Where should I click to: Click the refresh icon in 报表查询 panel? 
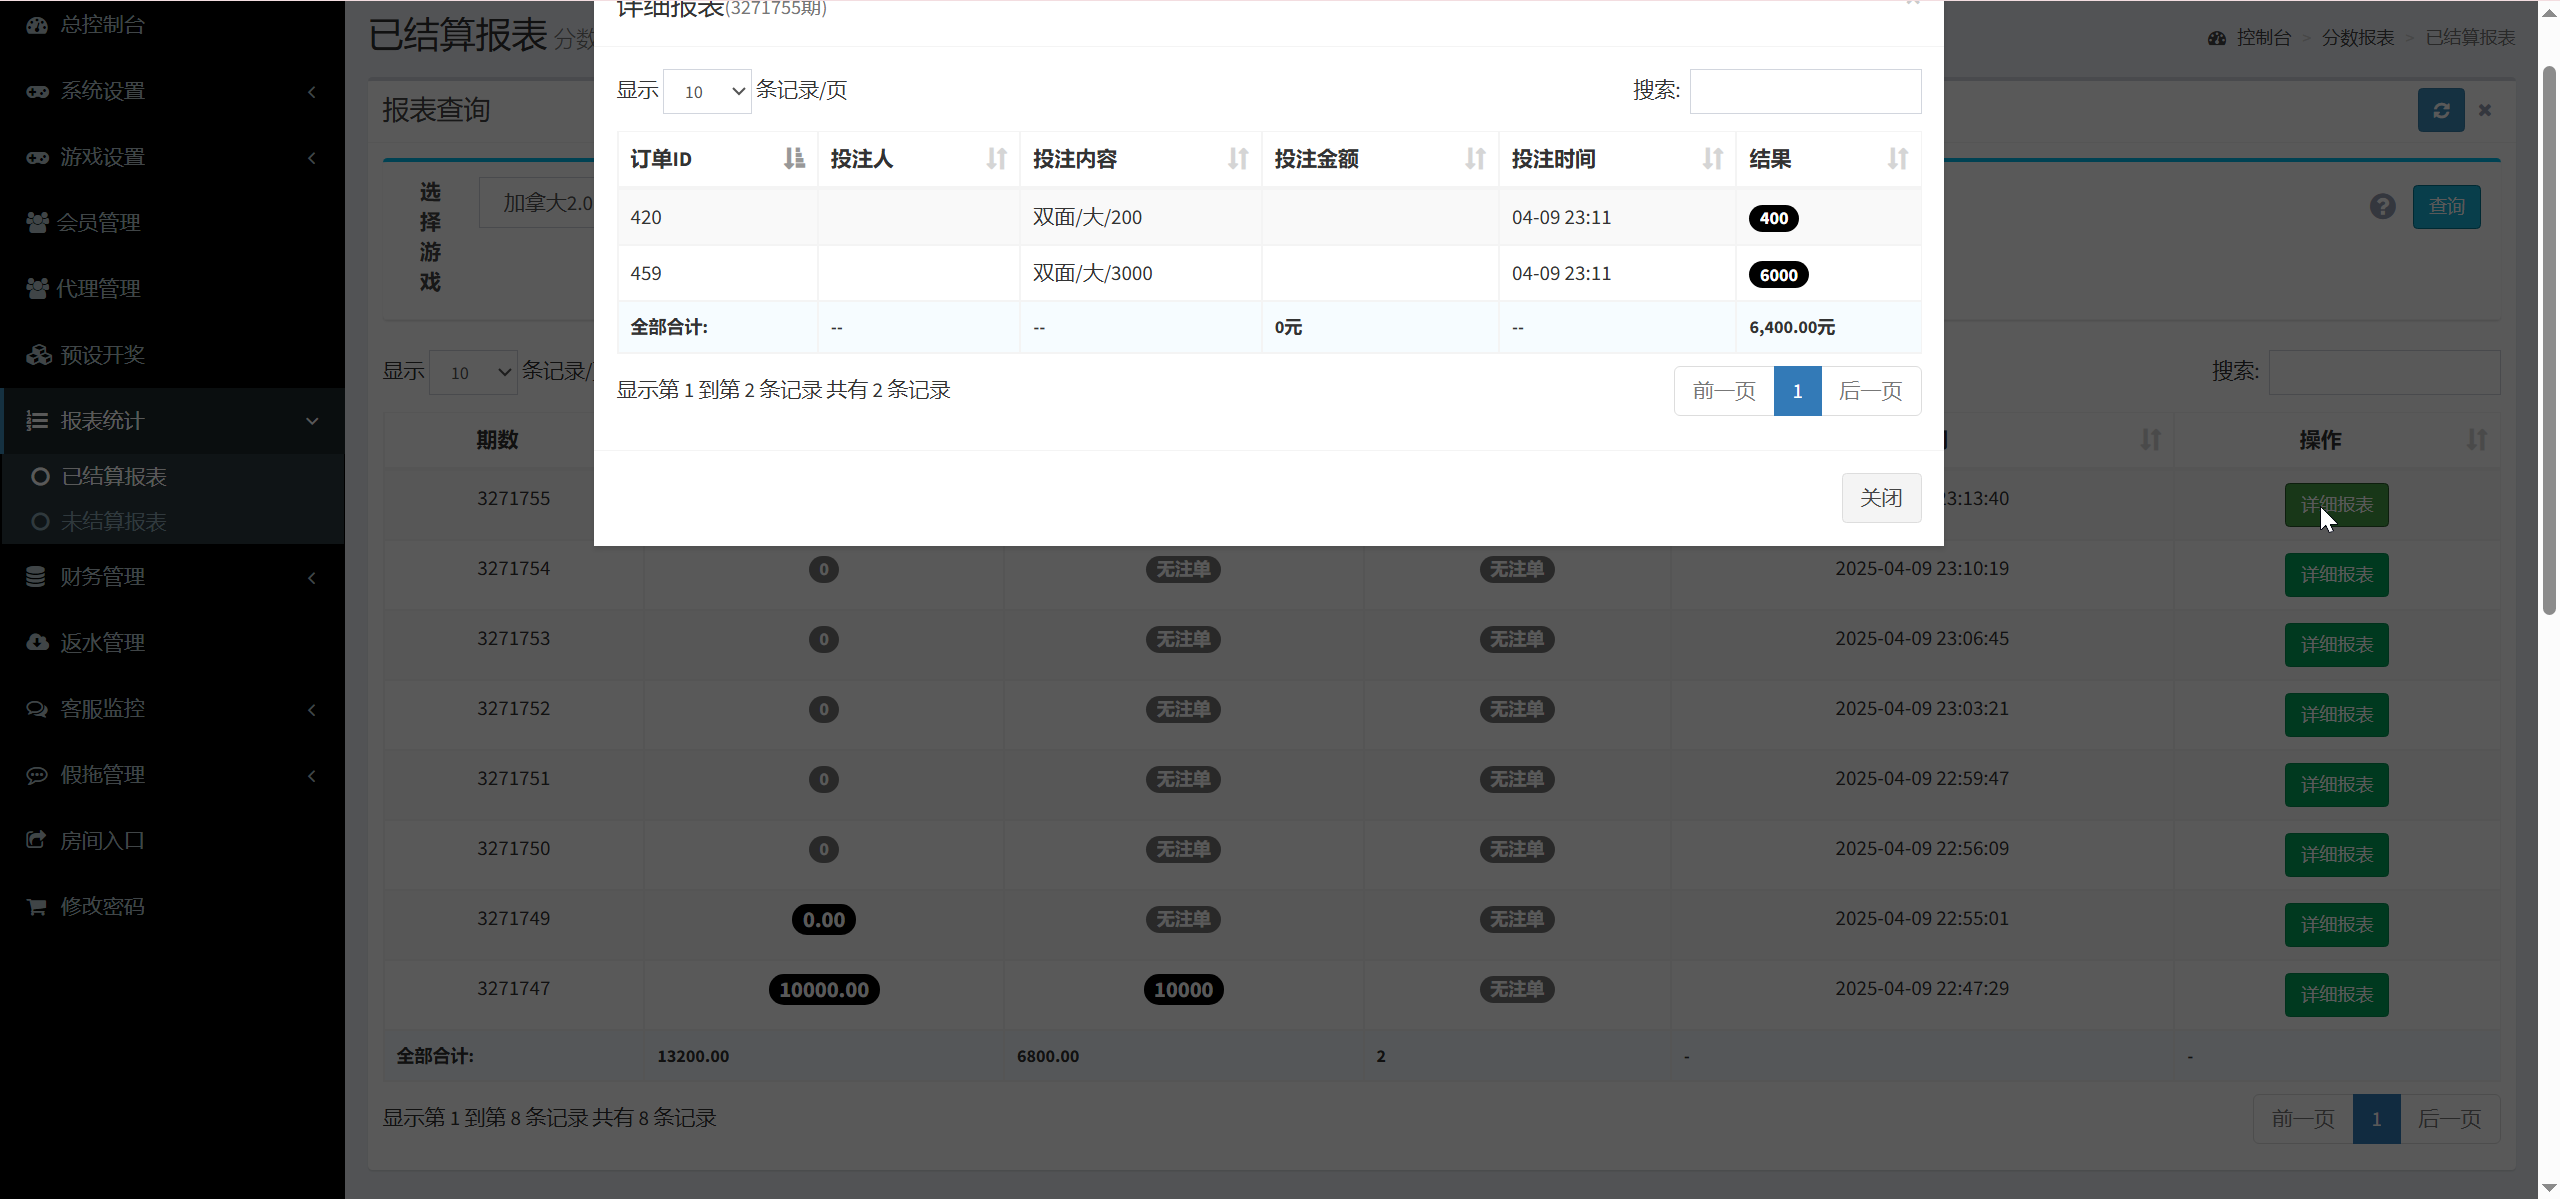click(2441, 110)
